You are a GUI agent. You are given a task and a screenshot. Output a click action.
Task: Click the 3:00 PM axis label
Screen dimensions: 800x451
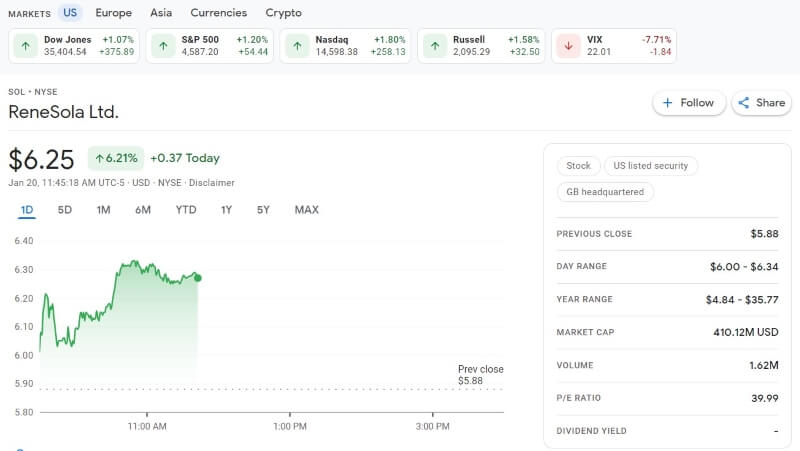coord(433,426)
